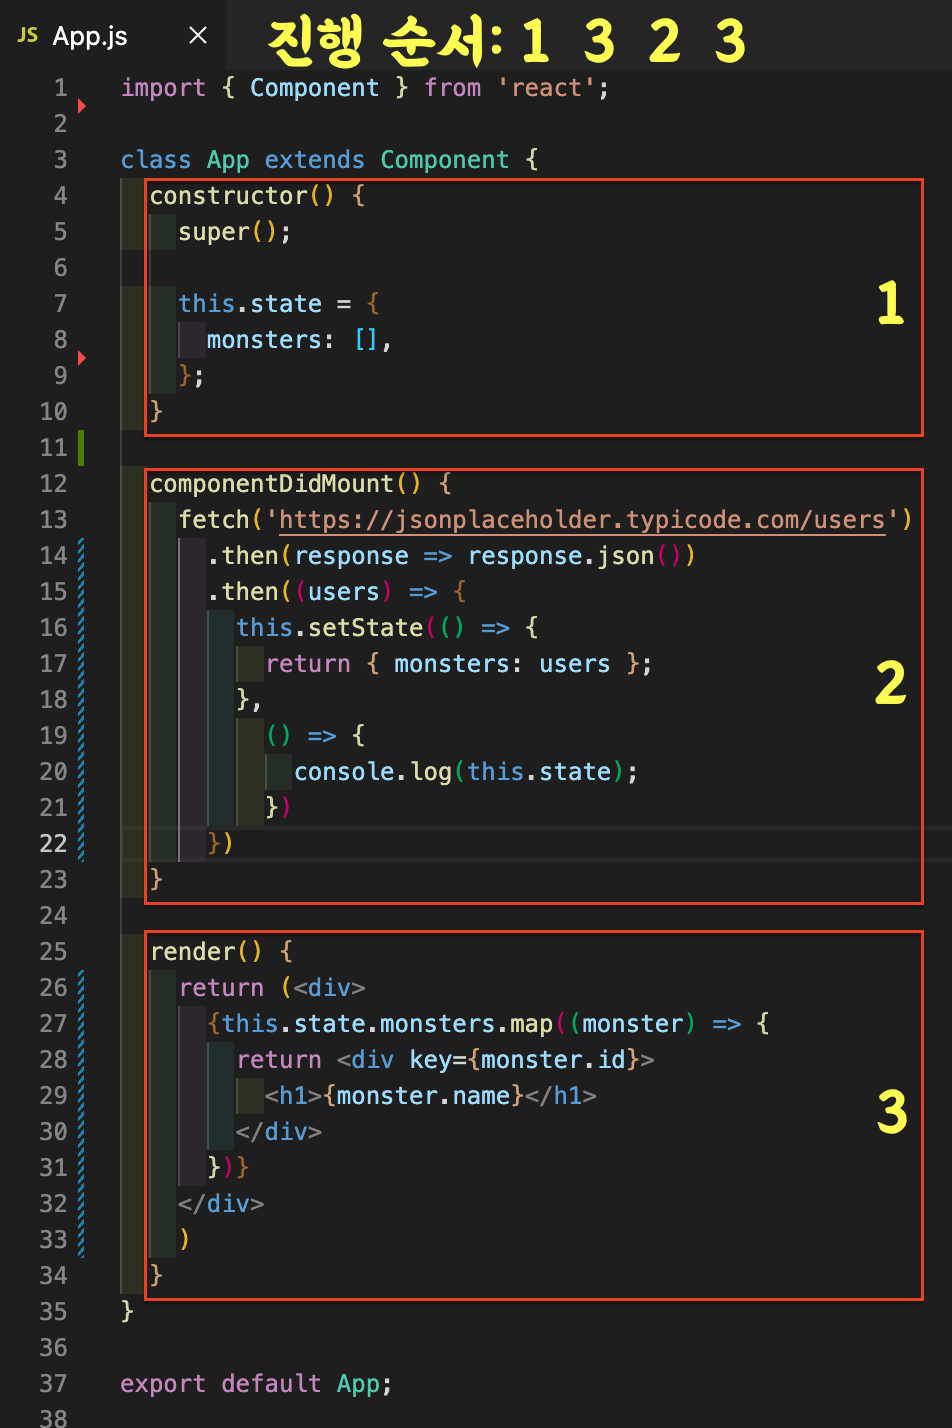This screenshot has height=1428, width=952.
Task: Click the 'super' call on line 5
Action: (214, 232)
